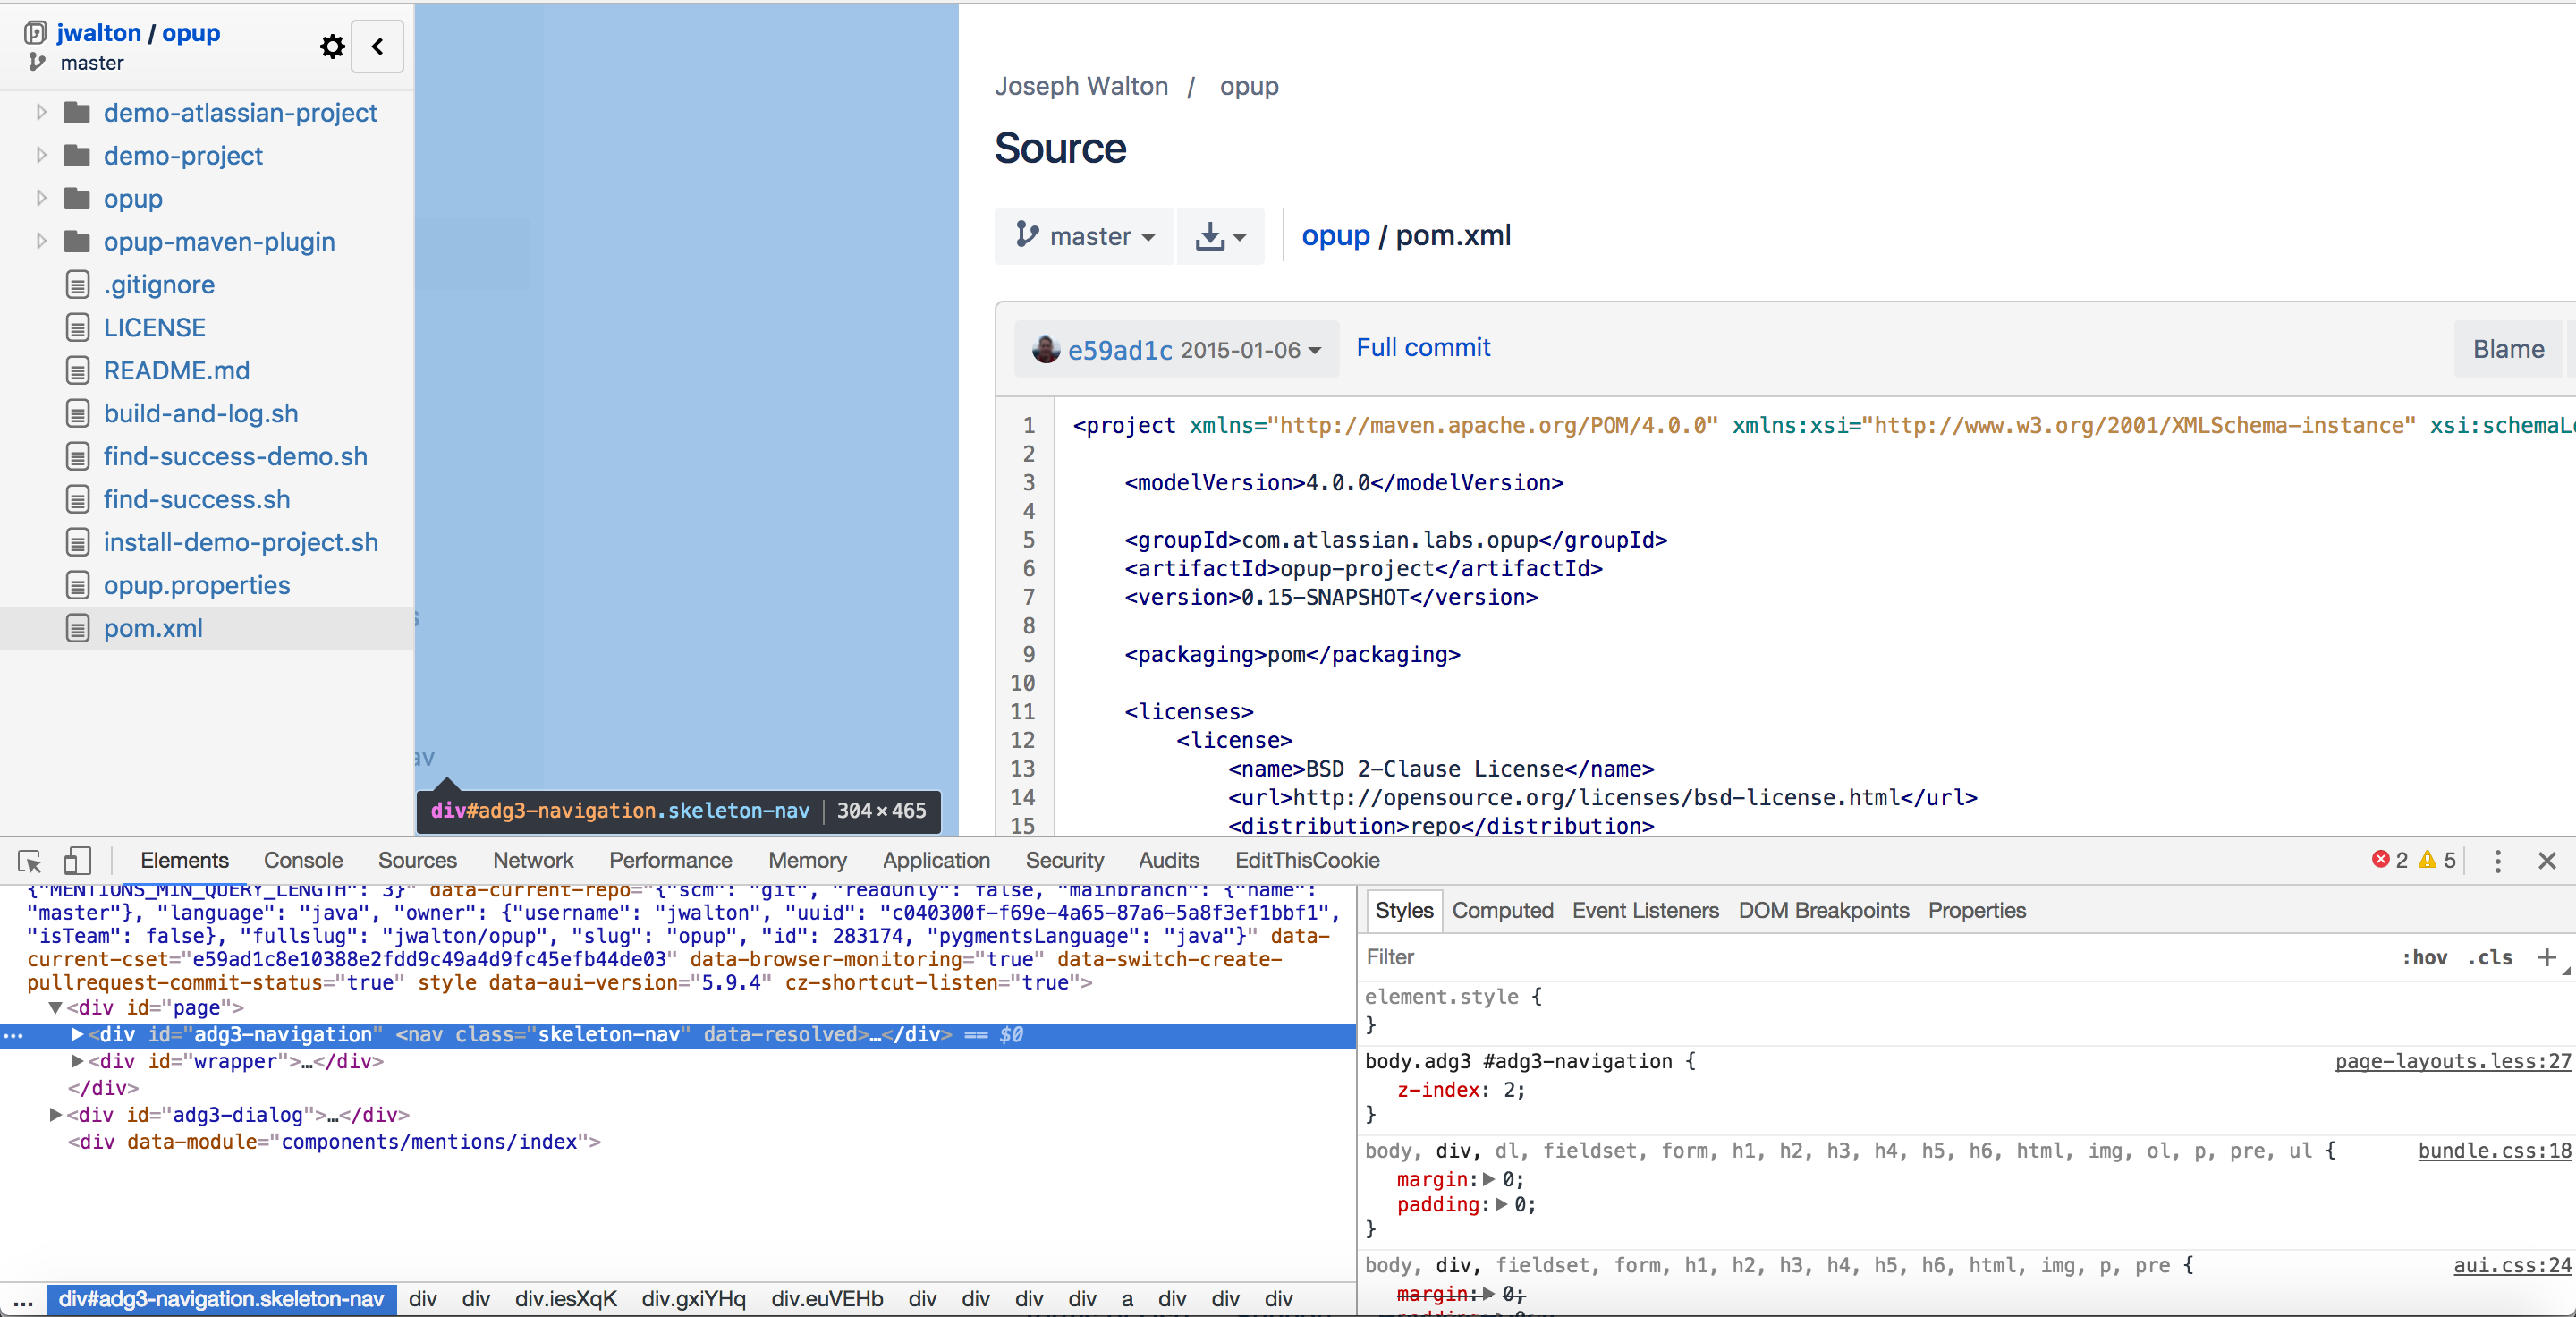Switch to the Network tab
Image resolution: width=2576 pixels, height=1317 pixels.
[533, 860]
